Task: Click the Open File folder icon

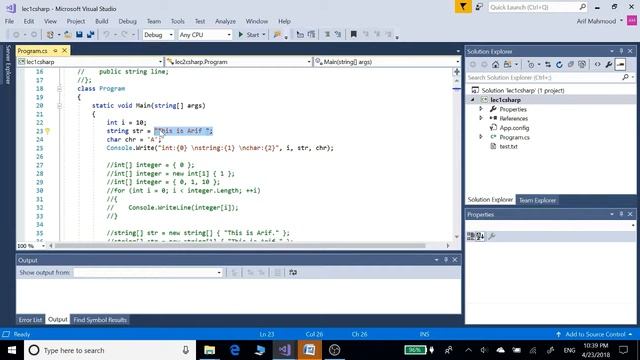Action: point(68,35)
